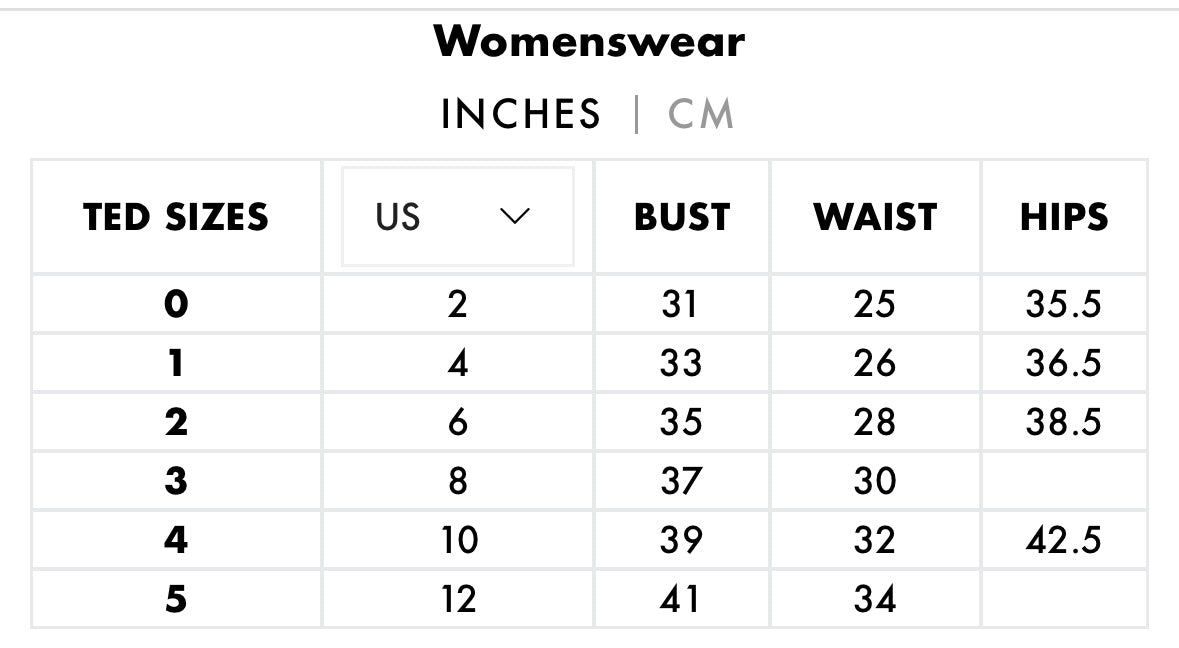This screenshot has width=1179, height=648.
Task: Select the TED SIZES column header
Action: click(x=176, y=217)
